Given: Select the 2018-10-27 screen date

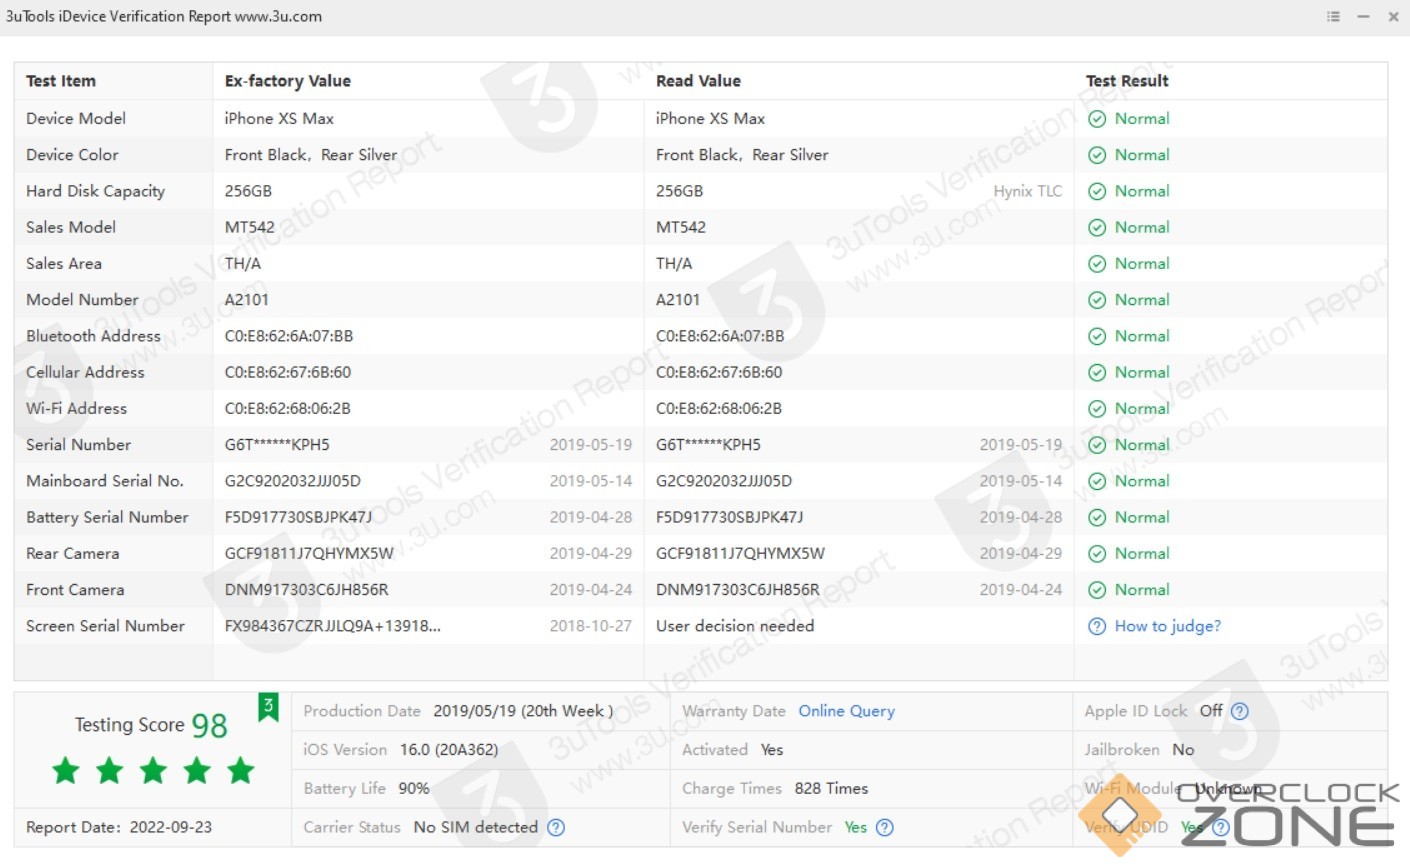Looking at the screenshot, I should (591, 626).
